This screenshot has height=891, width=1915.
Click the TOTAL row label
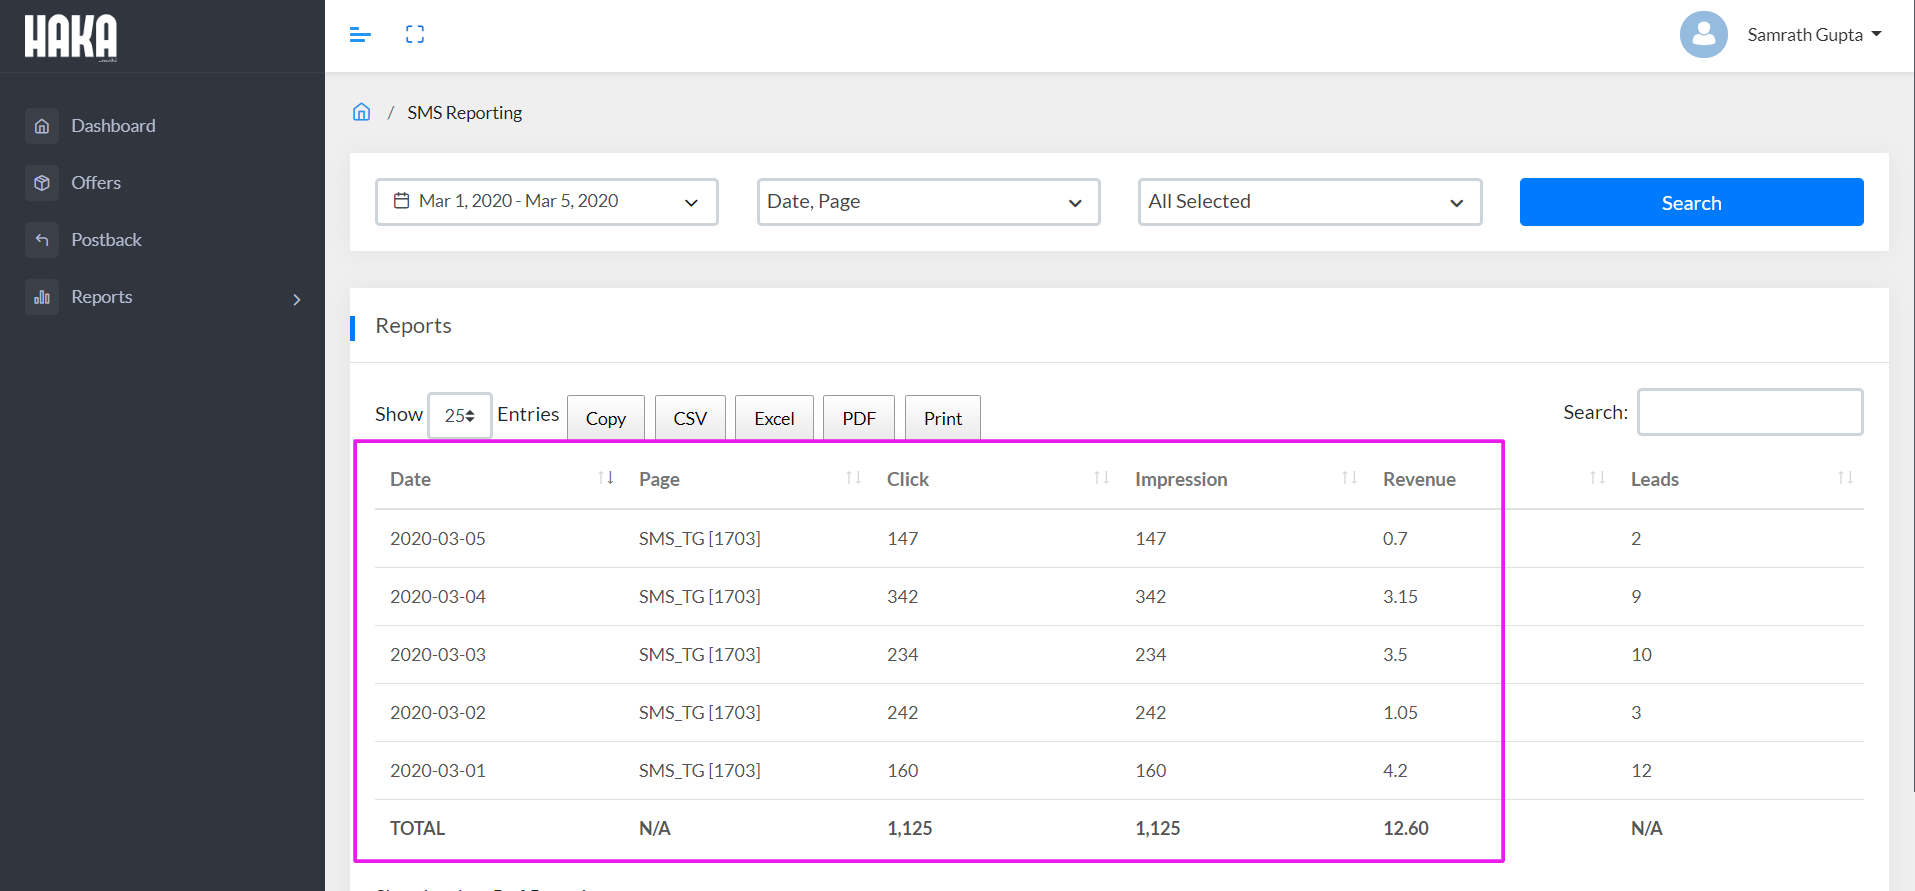[x=417, y=828]
